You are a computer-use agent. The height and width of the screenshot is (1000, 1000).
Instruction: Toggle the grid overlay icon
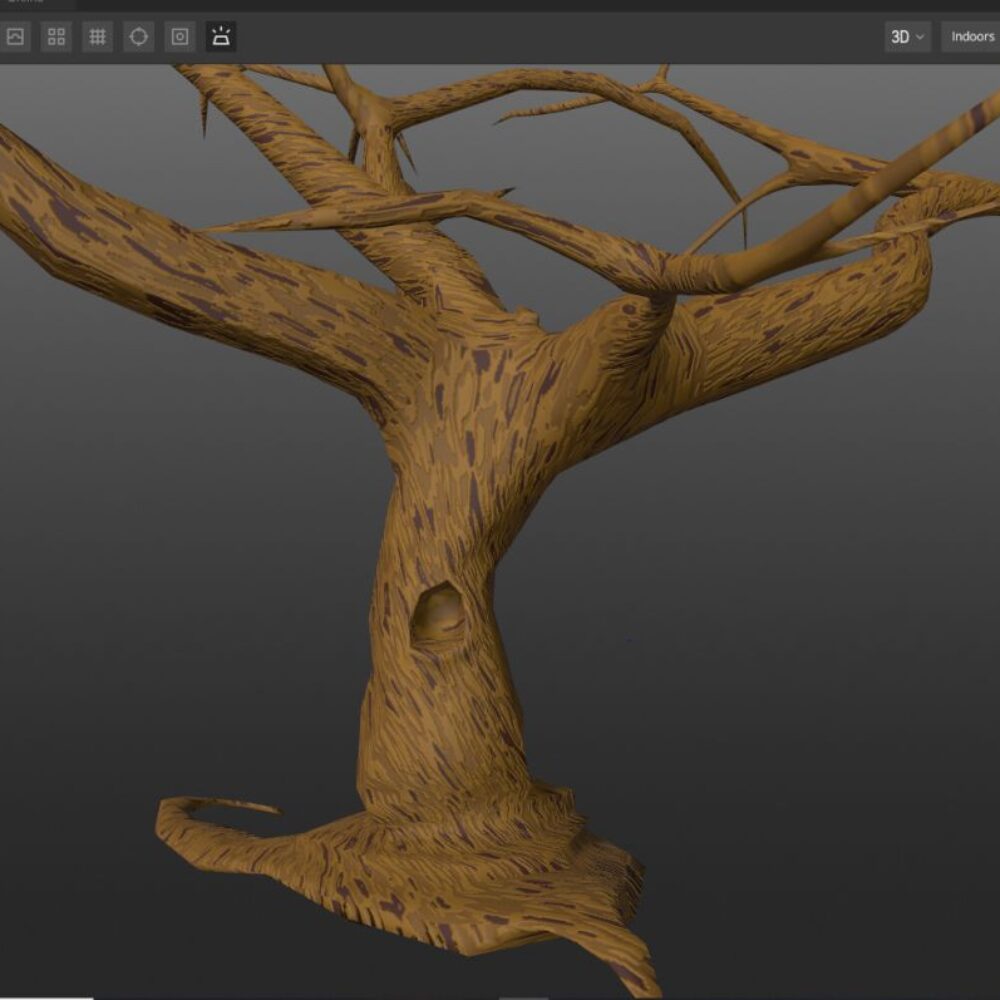tap(97, 37)
